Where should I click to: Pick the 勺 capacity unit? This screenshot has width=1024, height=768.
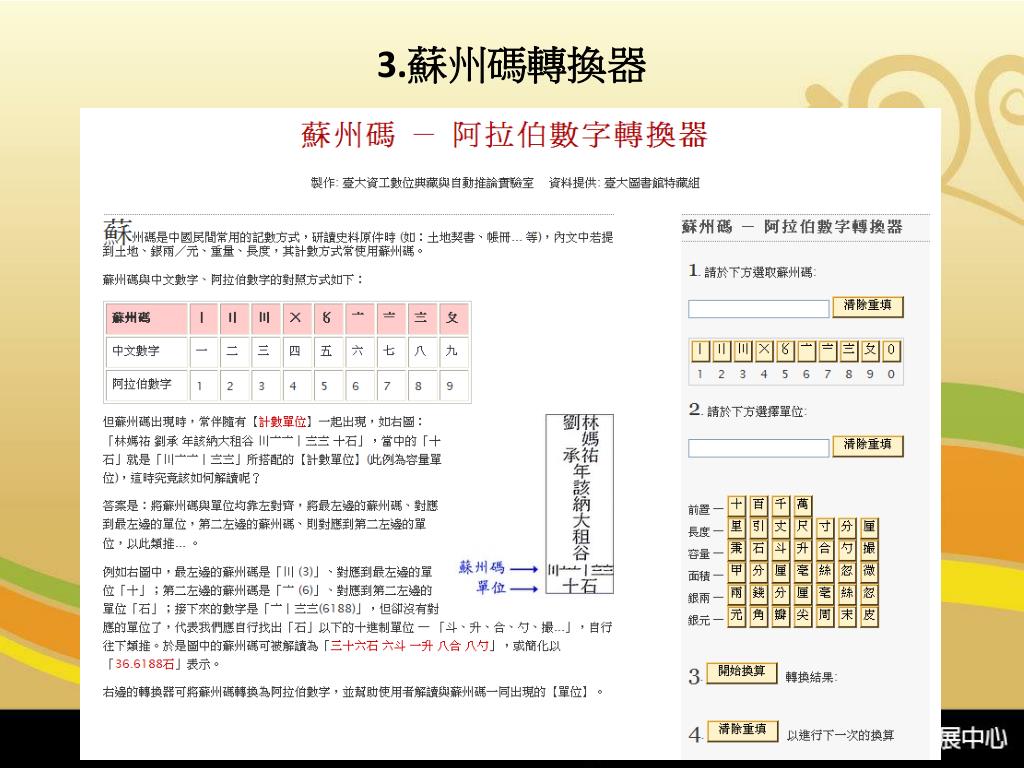tap(847, 550)
